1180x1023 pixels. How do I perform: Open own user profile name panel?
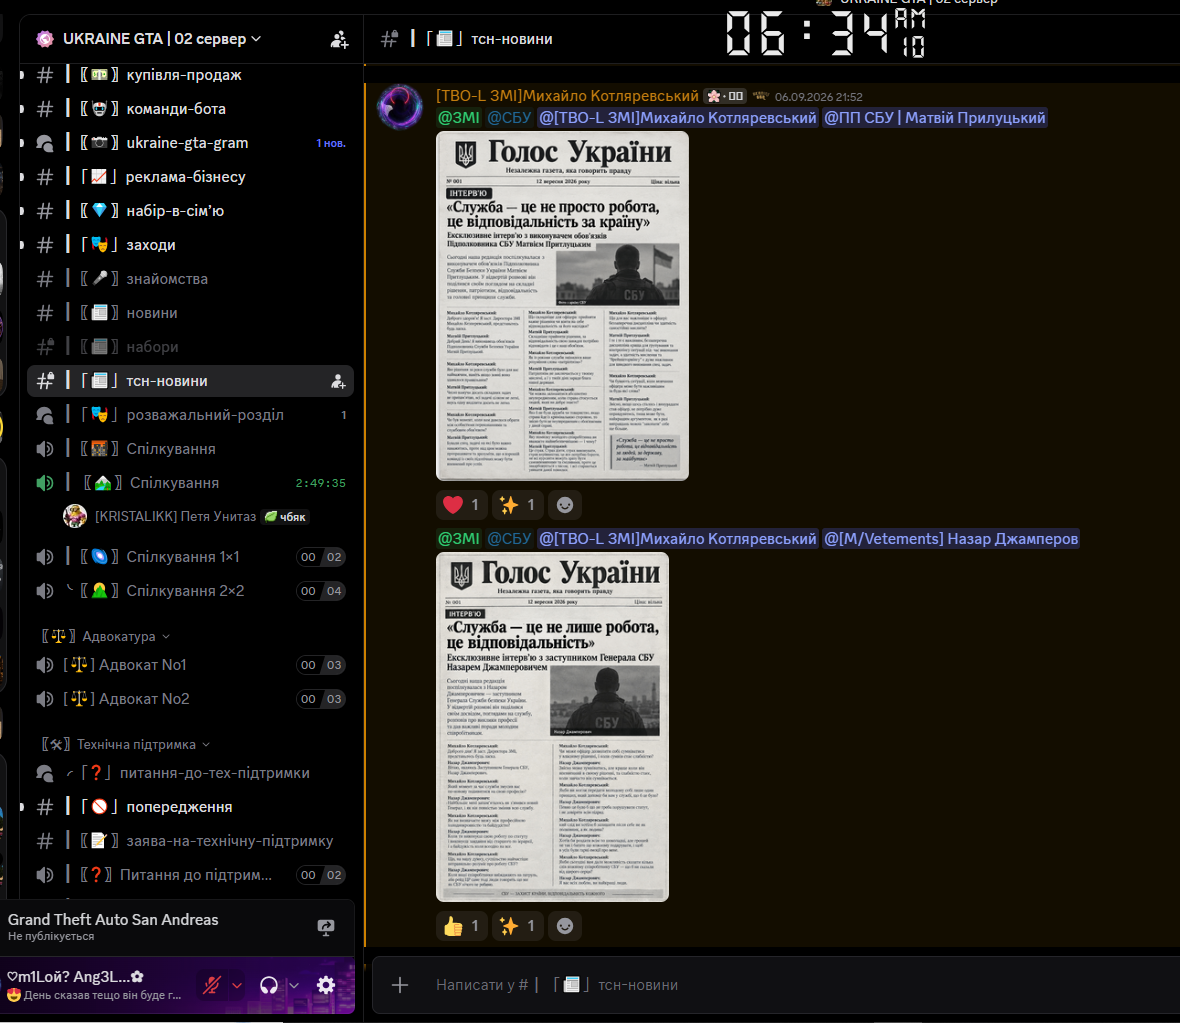coord(94,985)
